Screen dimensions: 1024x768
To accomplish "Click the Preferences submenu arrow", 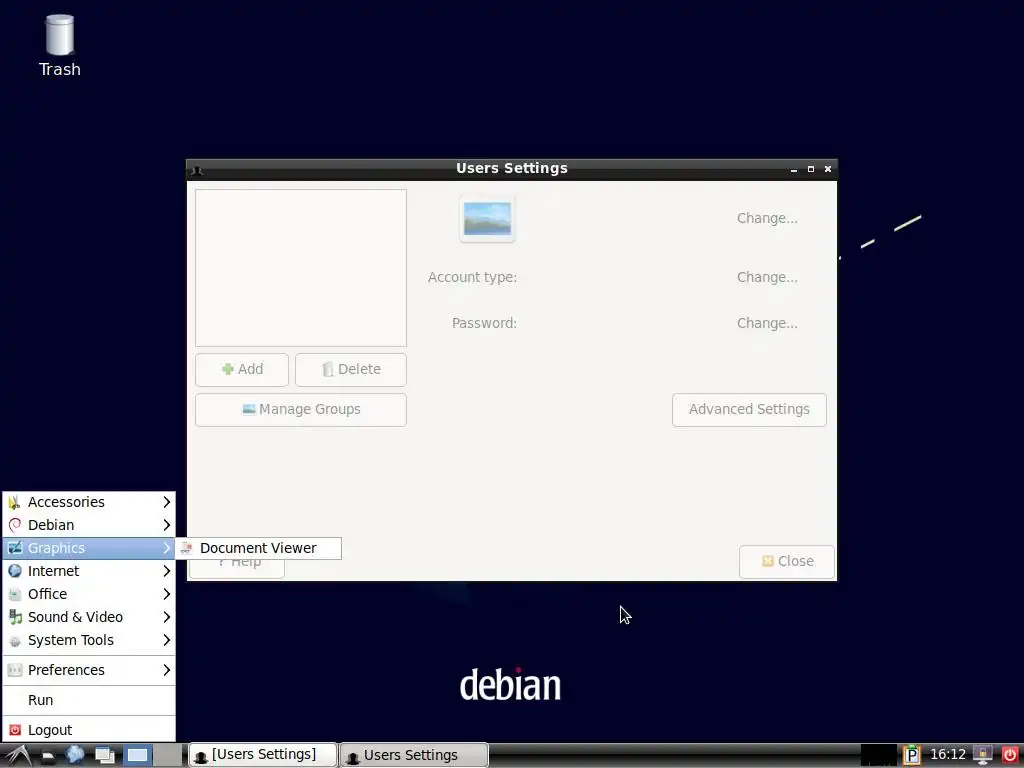I will pos(167,670).
